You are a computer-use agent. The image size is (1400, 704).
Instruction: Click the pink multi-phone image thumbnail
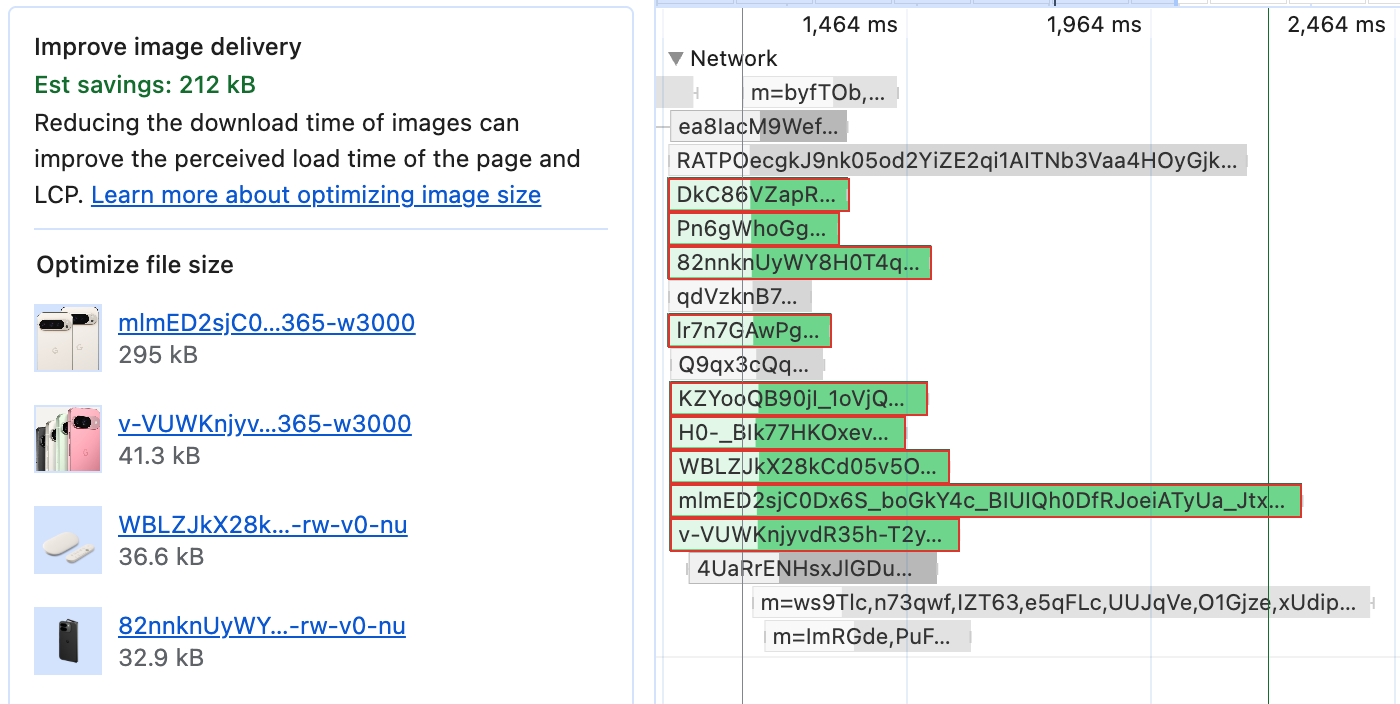click(x=68, y=439)
